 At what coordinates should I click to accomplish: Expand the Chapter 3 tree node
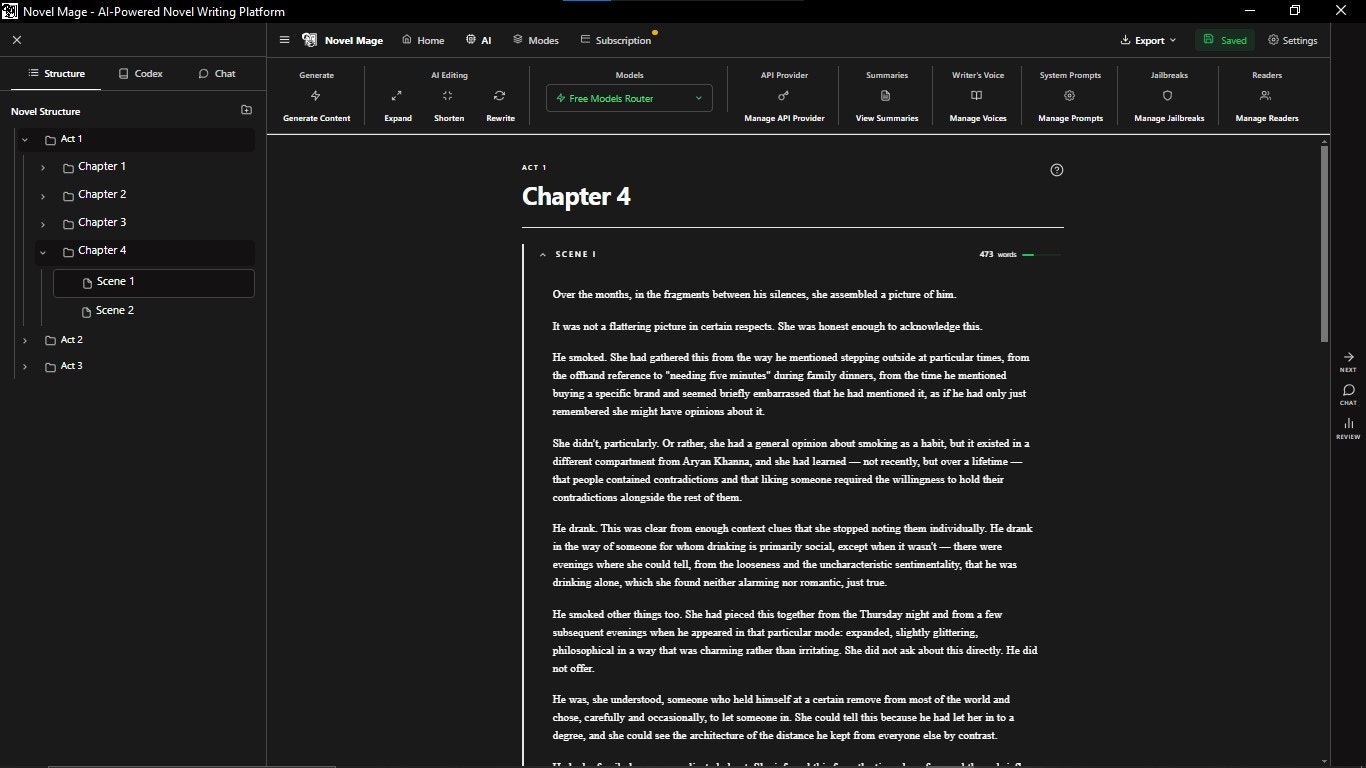(43, 224)
